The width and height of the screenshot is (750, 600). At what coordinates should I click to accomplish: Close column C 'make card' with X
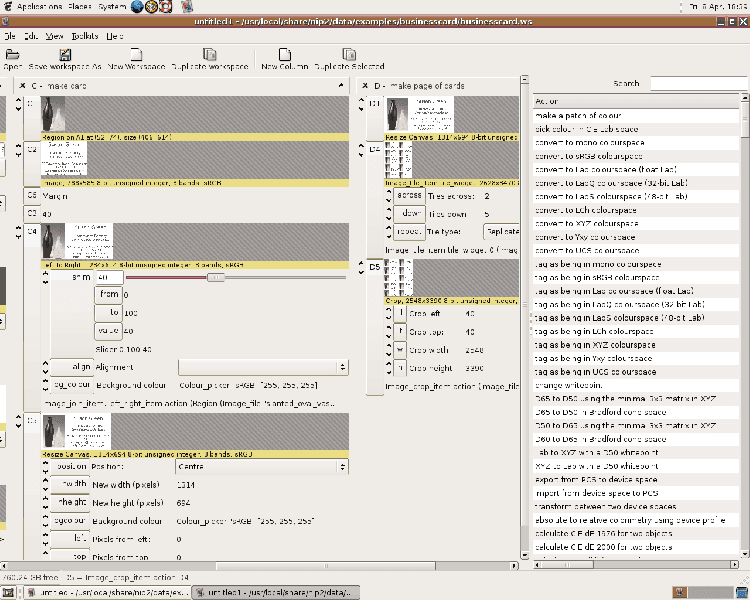click(22, 86)
